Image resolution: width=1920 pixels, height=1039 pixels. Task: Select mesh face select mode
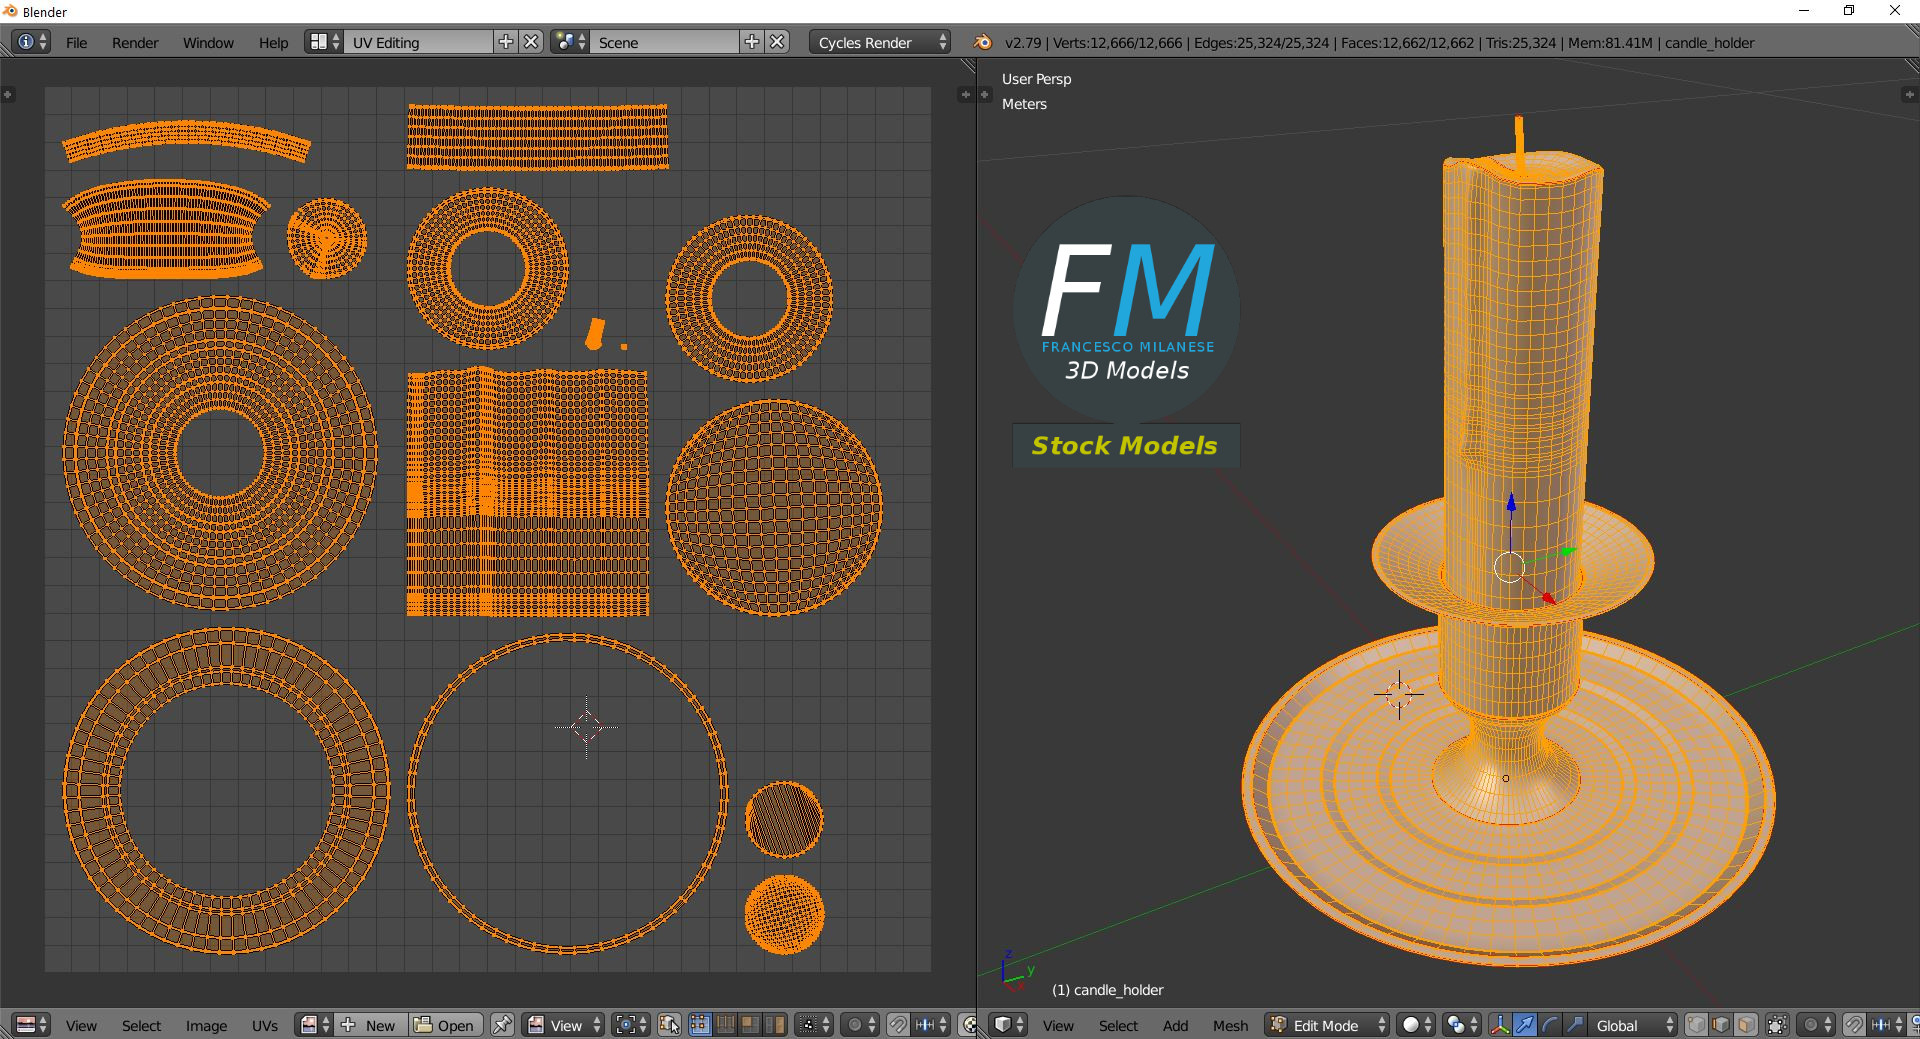[1746, 1025]
